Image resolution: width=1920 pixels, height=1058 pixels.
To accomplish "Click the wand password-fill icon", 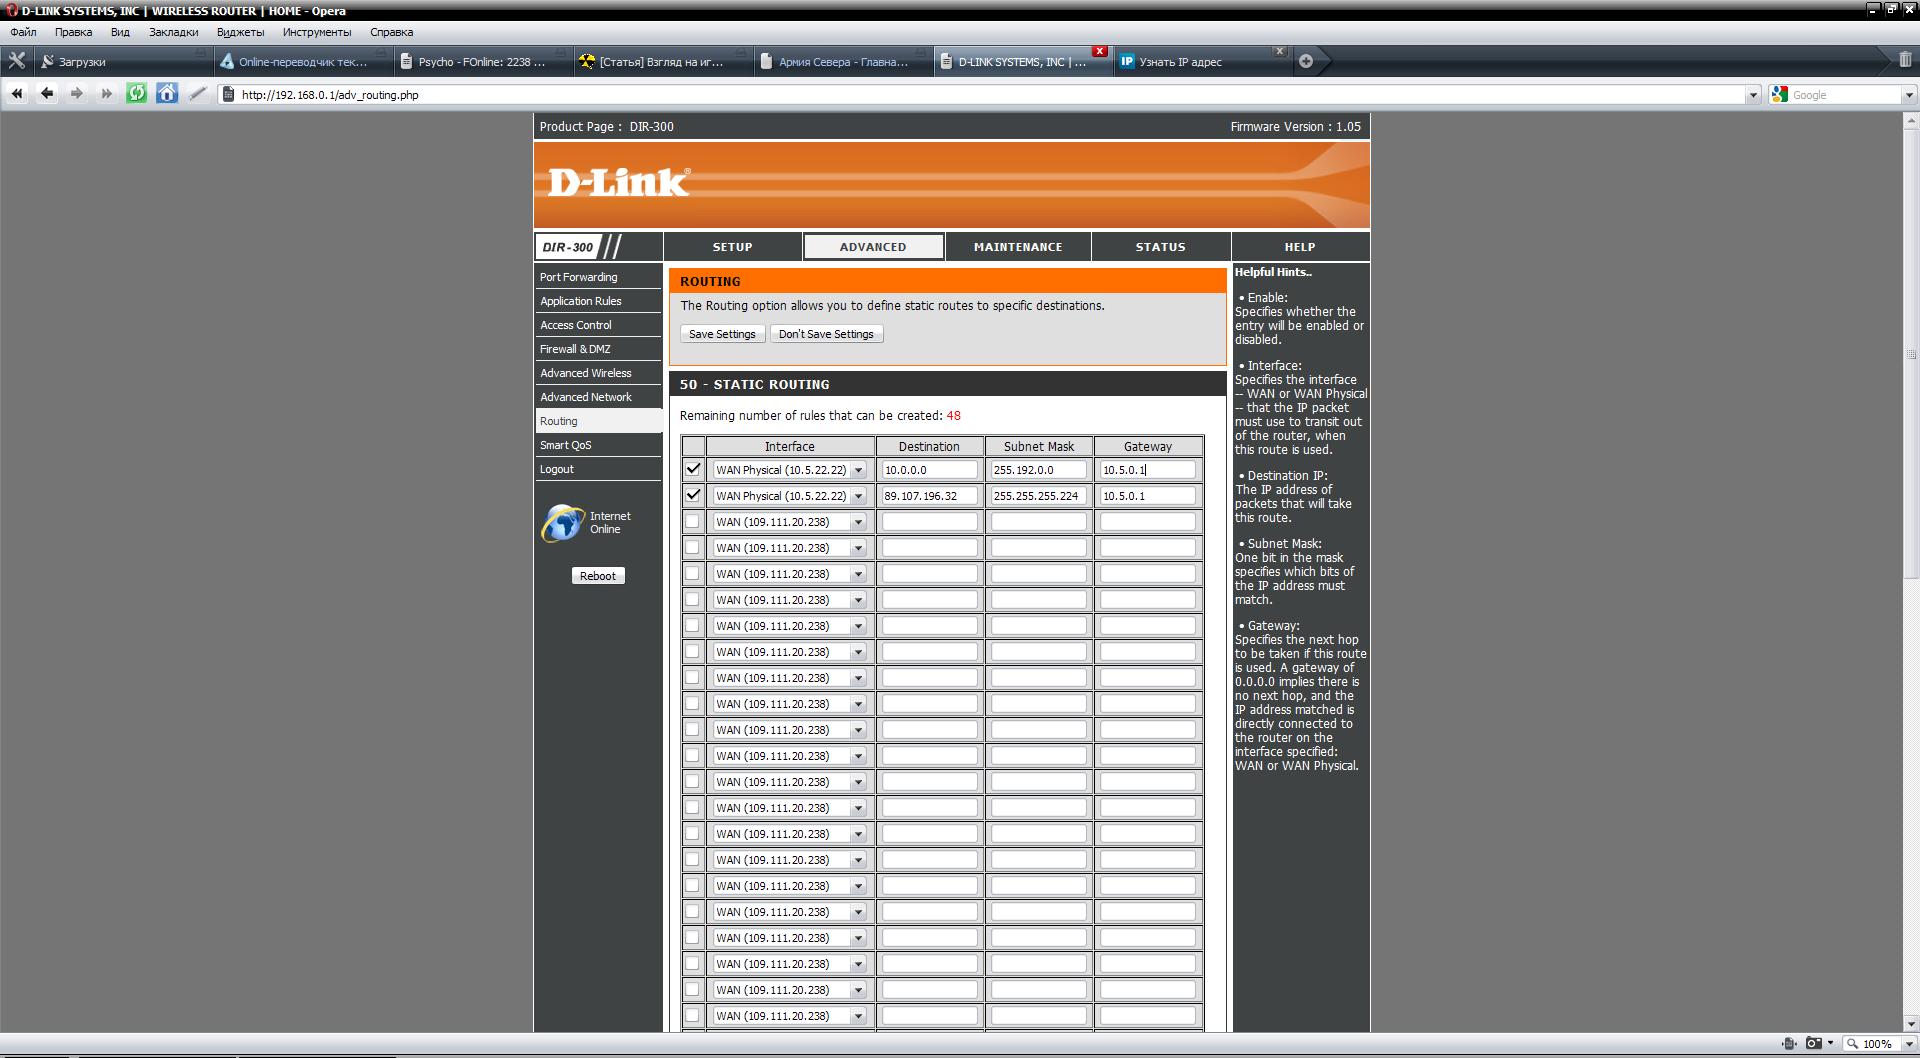I will pyautogui.click(x=197, y=94).
